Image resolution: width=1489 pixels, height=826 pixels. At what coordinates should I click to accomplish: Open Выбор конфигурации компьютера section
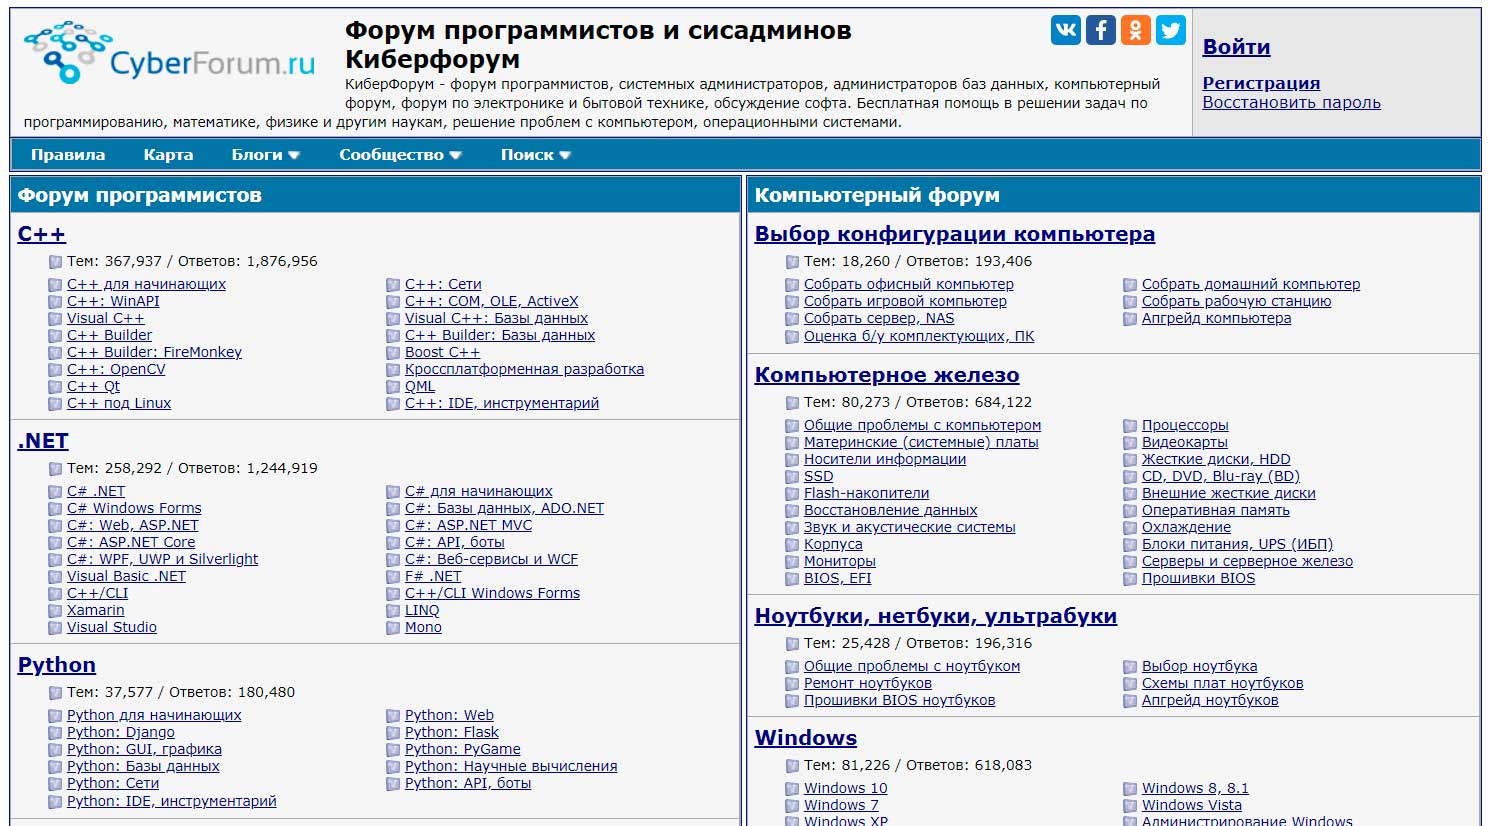coord(955,234)
